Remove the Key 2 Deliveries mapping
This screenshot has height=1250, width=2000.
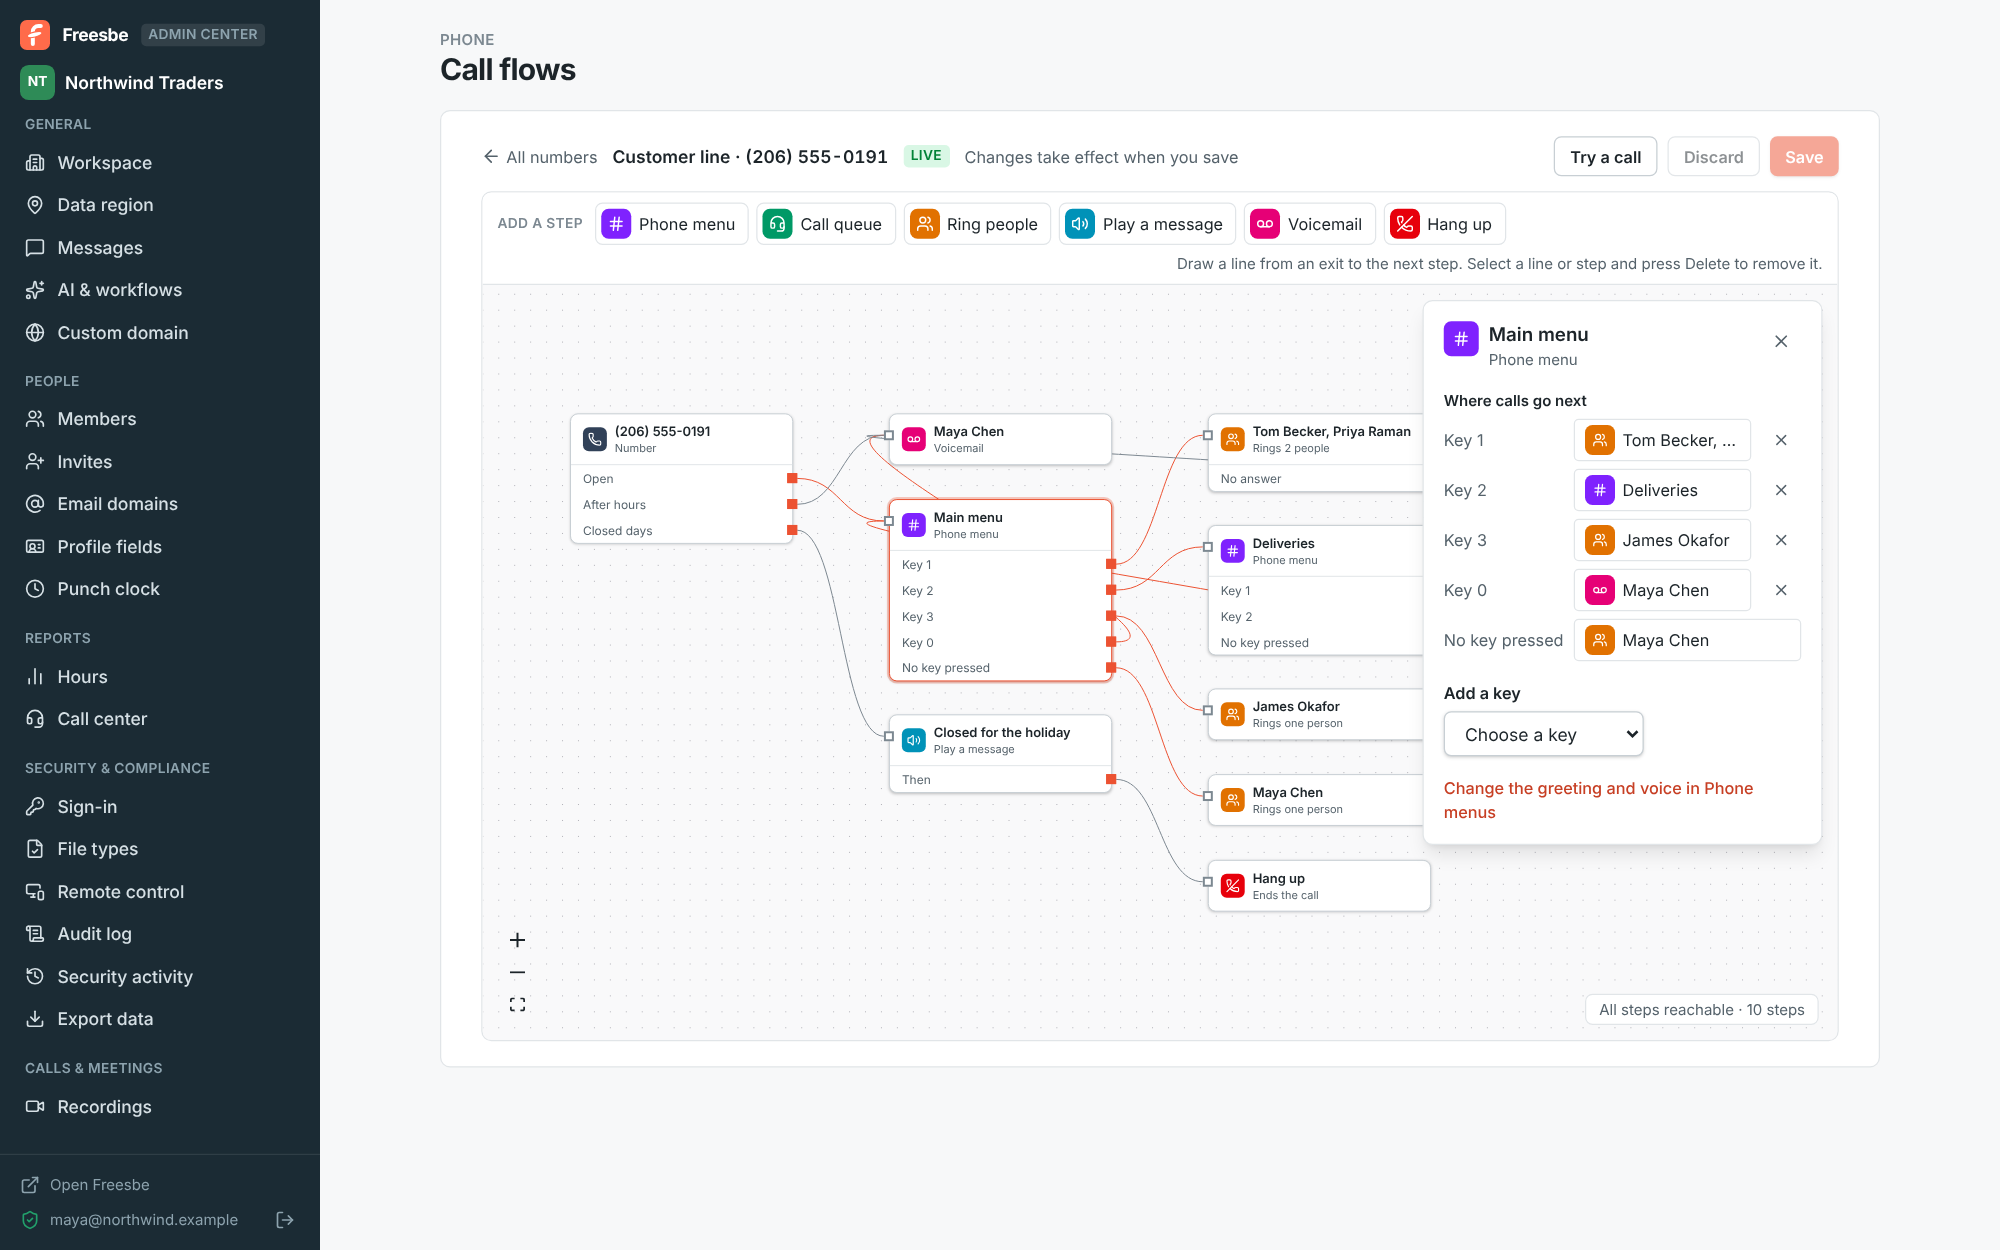pyautogui.click(x=1781, y=490)
